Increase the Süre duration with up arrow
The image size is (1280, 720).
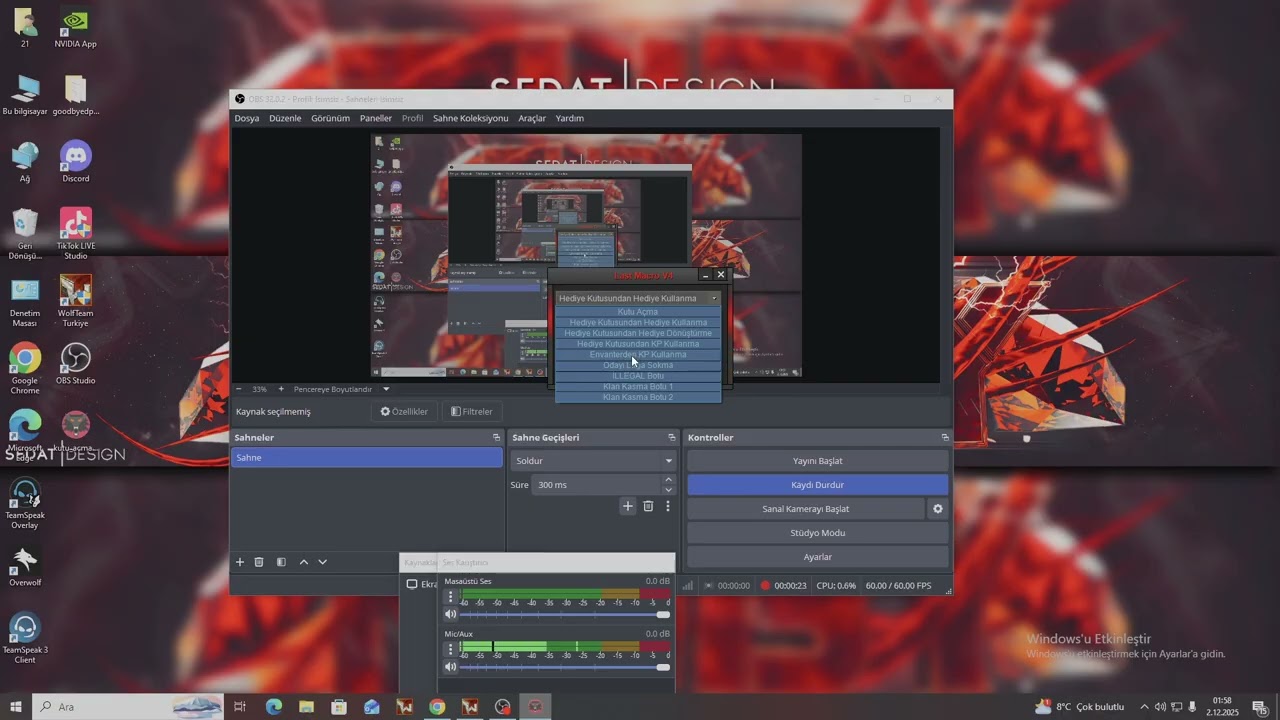[x=669, y=480]
